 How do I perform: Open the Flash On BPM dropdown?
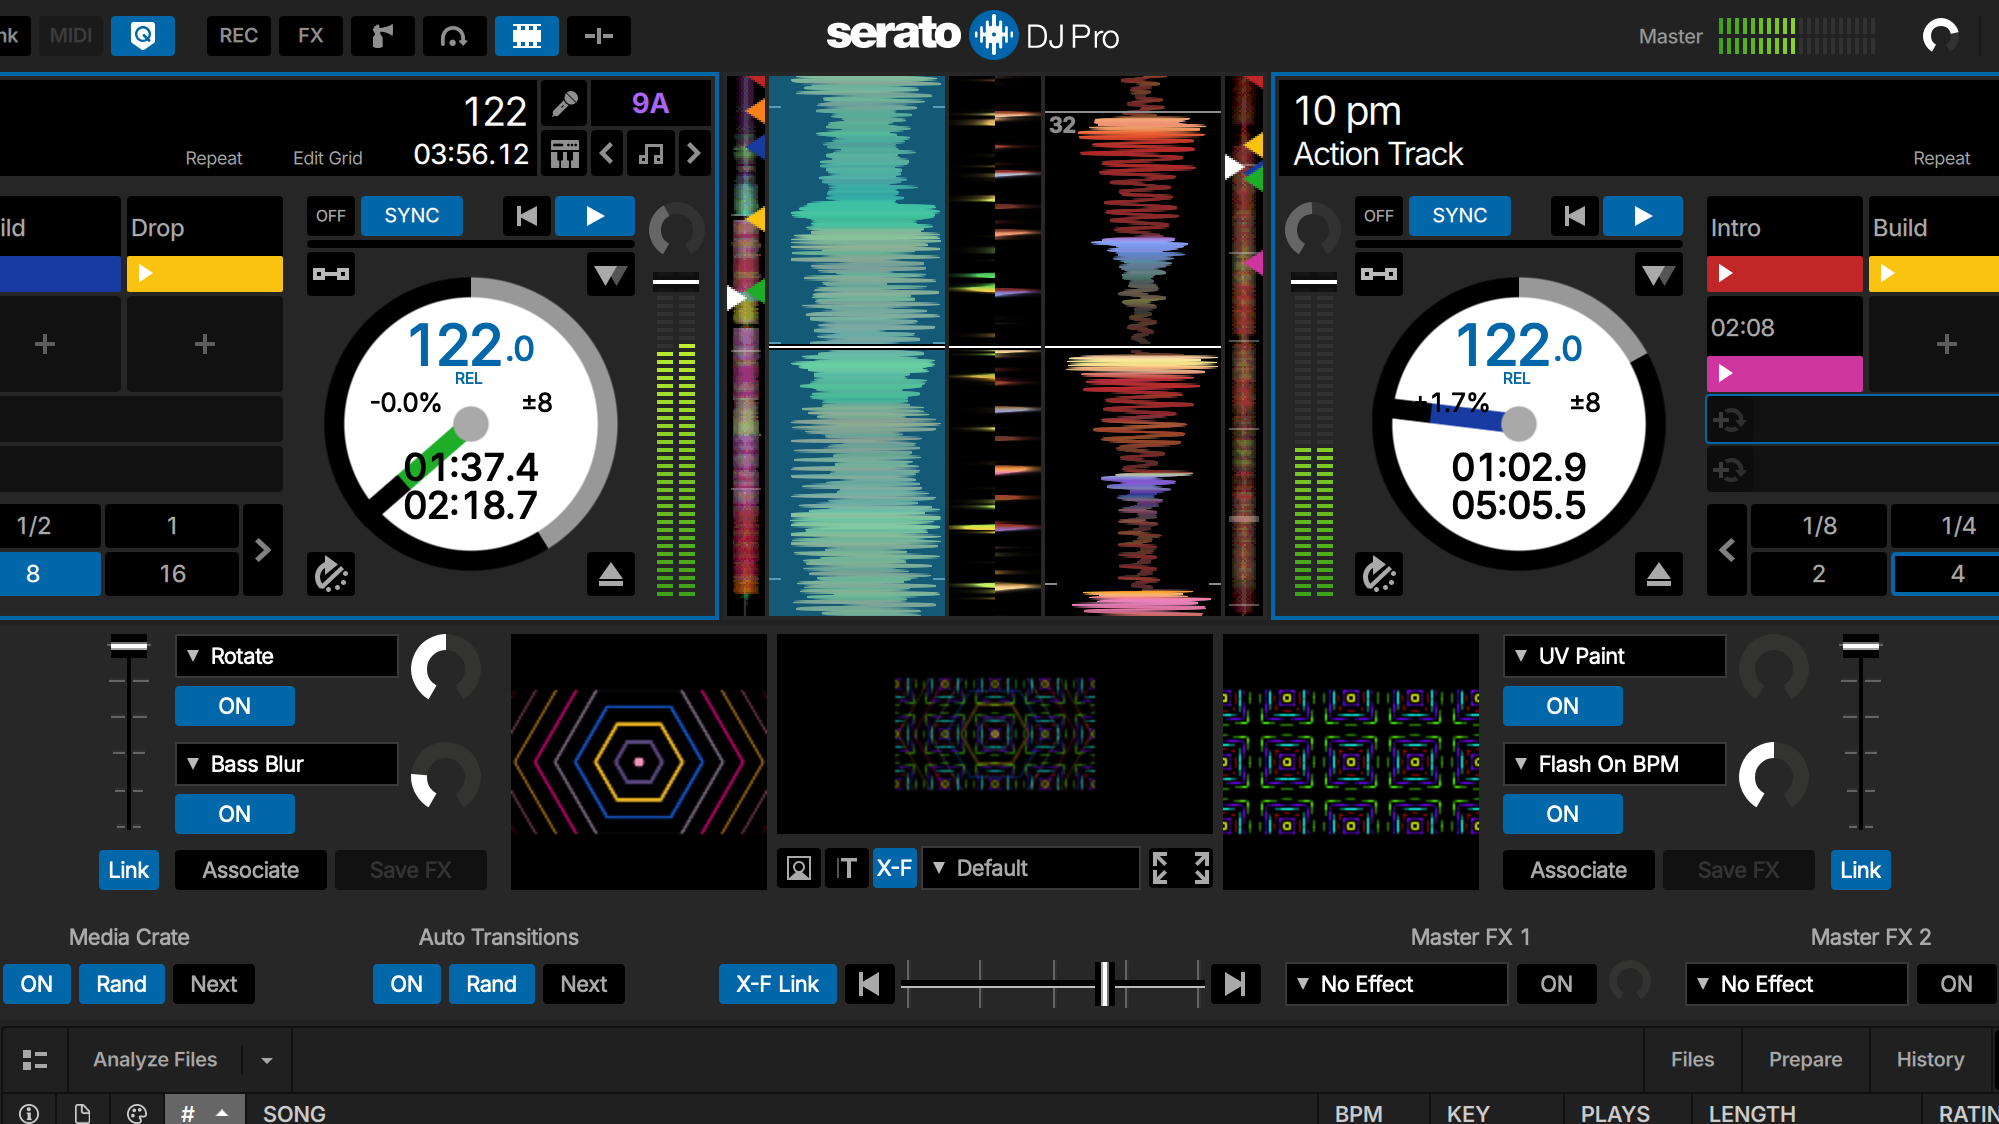tap(1615, 764)
